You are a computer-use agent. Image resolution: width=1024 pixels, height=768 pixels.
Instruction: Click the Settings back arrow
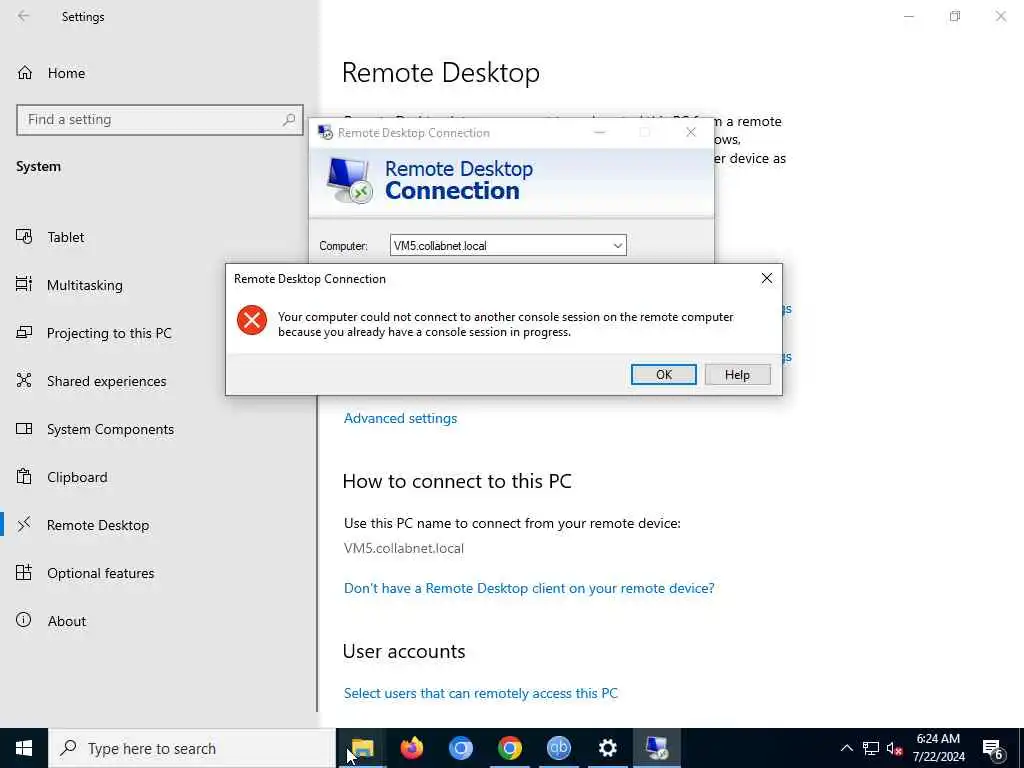click(x=24, y=16)
